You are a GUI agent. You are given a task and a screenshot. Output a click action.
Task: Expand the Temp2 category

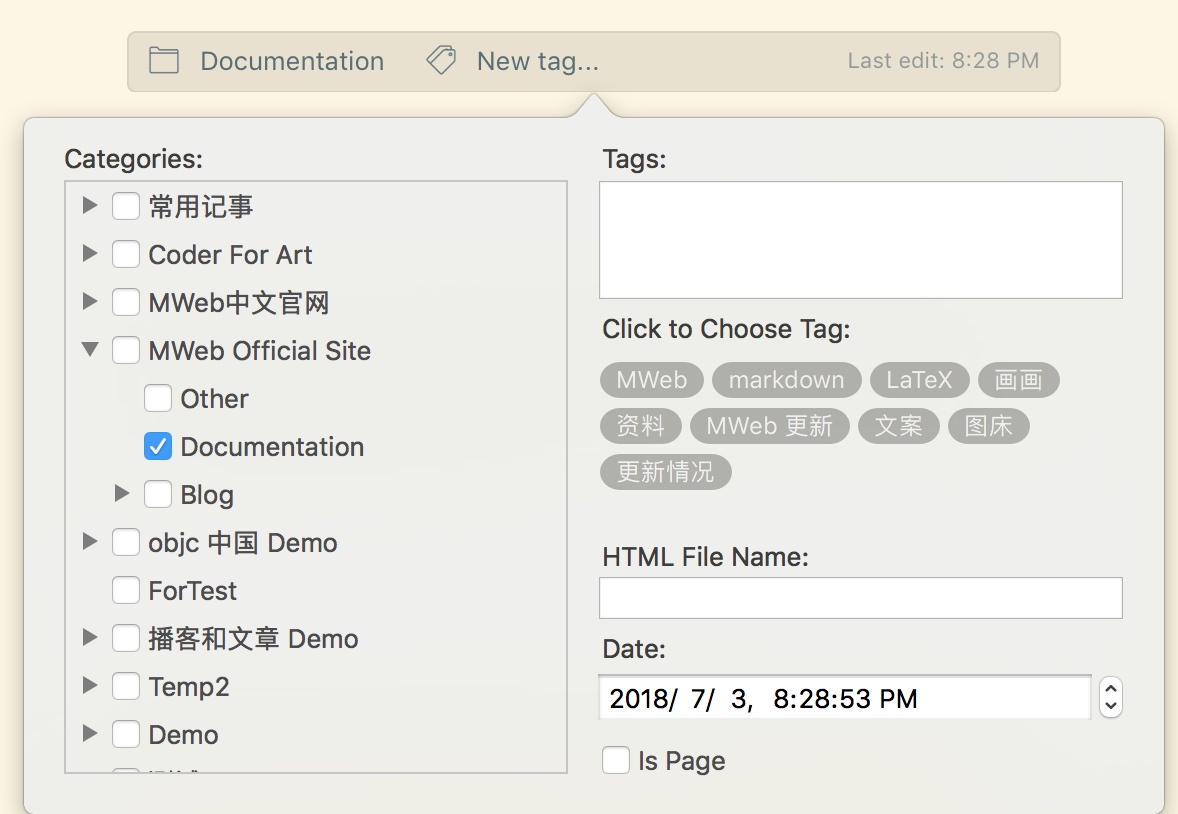coord(90,685)
